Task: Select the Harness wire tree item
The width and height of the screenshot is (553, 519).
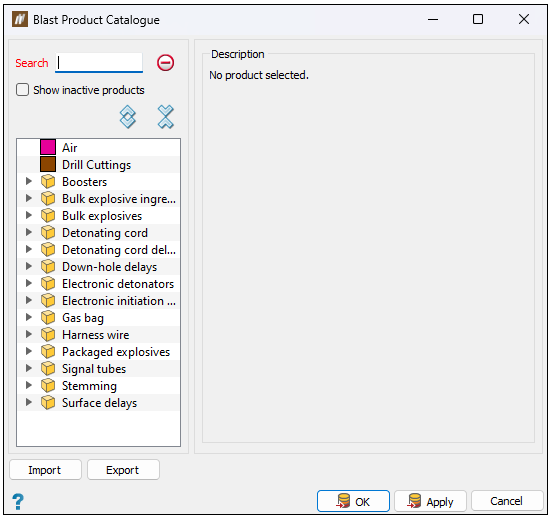Action: [96, 335]
